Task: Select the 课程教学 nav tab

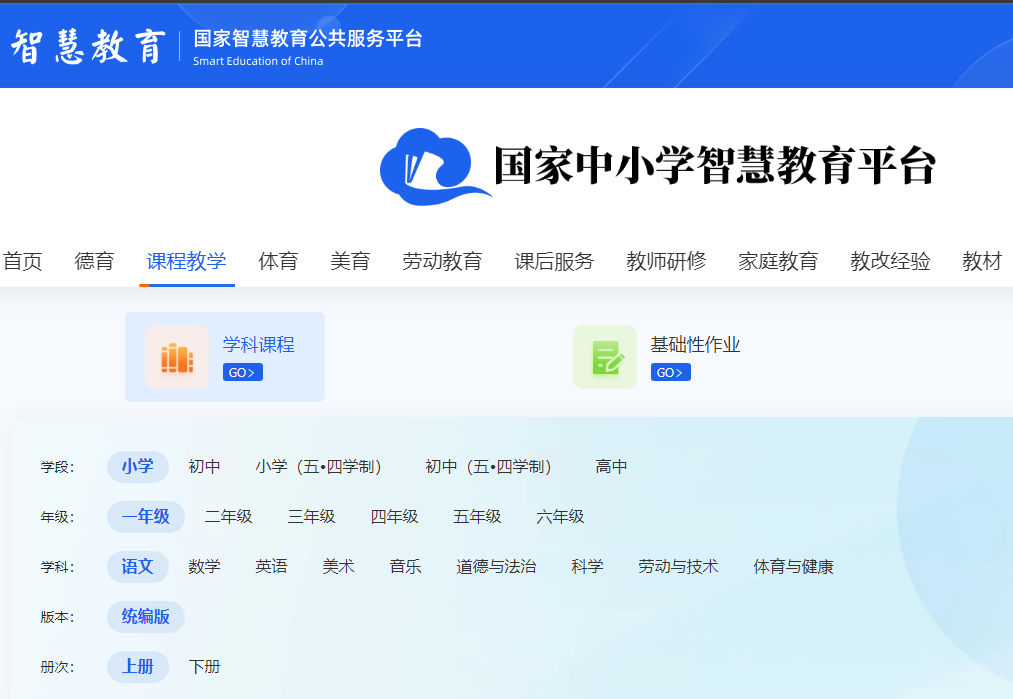Action: coord(187,261)
